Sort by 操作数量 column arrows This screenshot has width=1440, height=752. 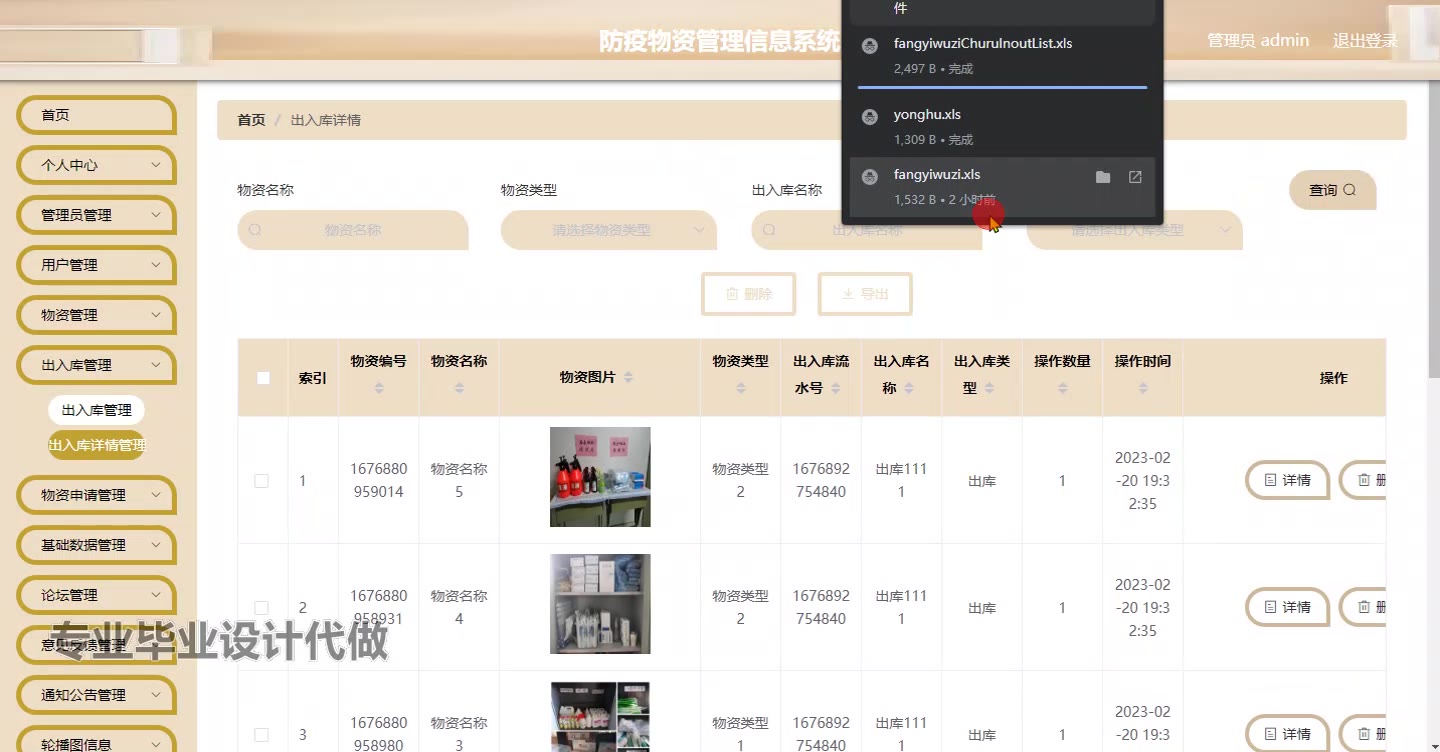pos(1062,388)
